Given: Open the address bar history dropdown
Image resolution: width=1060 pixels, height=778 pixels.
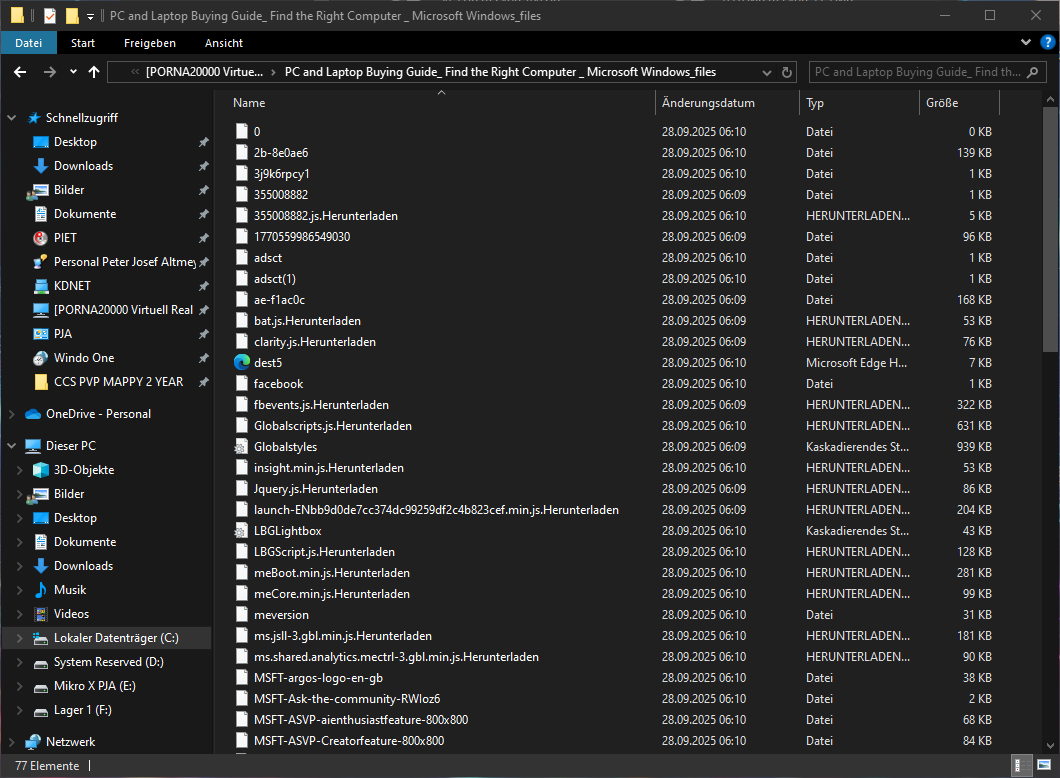Looking at the screenshot, I should point(769,72).
